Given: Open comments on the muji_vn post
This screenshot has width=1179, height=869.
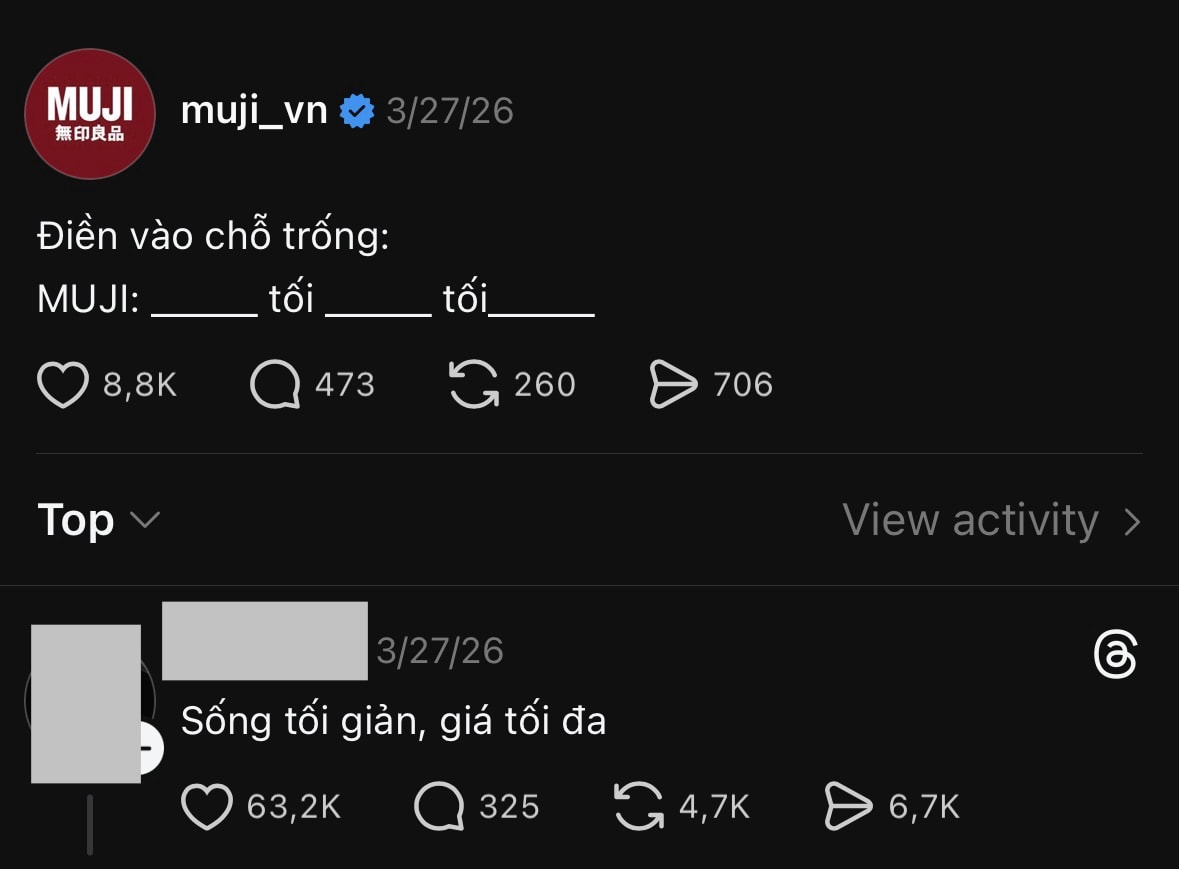Looking at the screenshot, I should coord(275,385).
